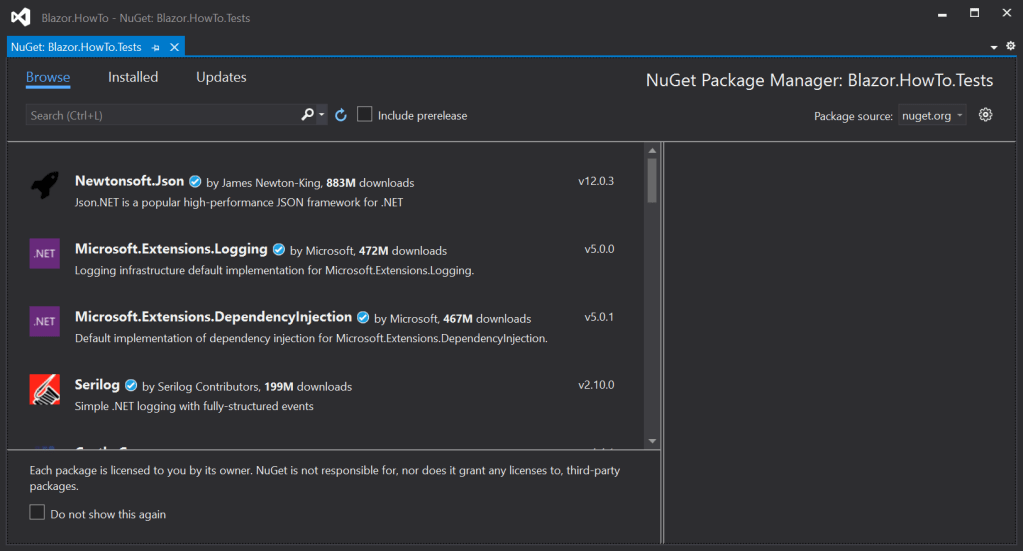Select the Browse tab
This screenshot has width=1023, height=551.
48,77
